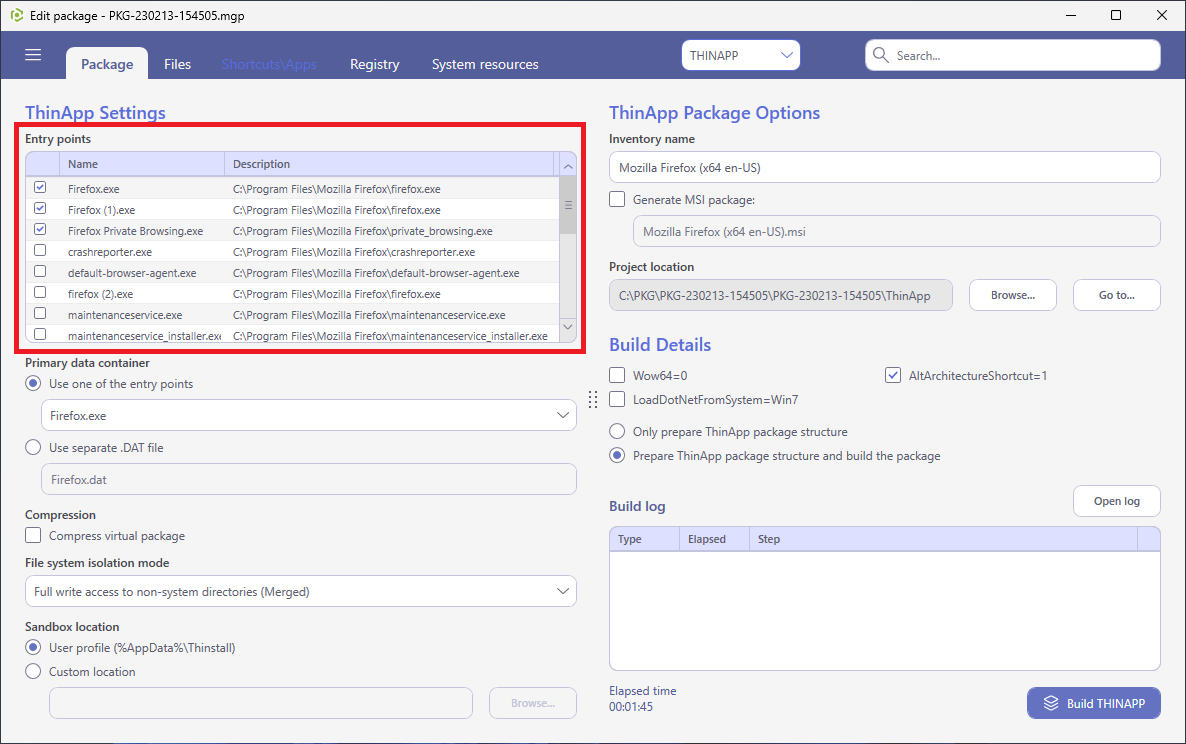1186x744 pixels.
Task: Click the 00:01:45 elapsed time value
Action: (x=631, y=707)
